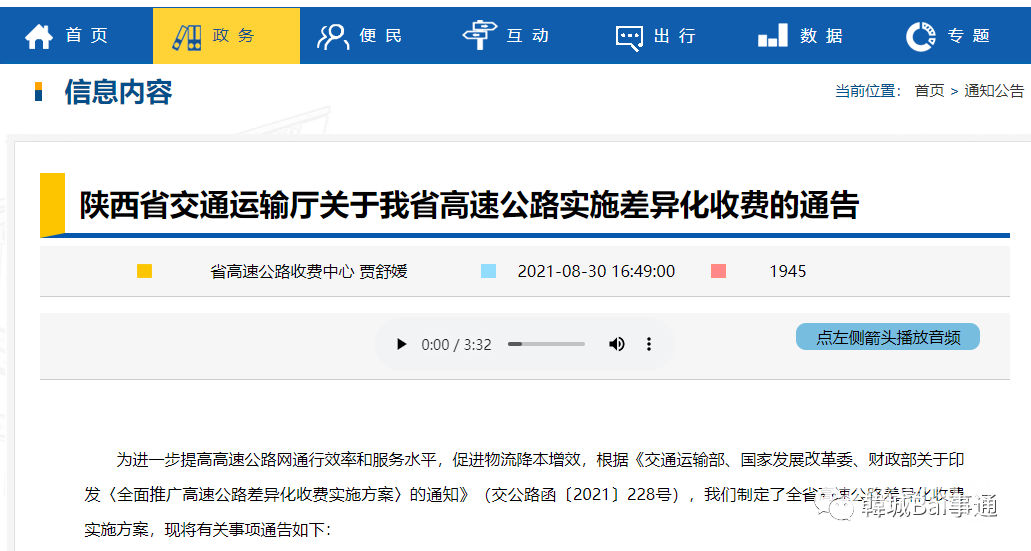The image size is (1031, 551).
Task: Click the folder binders icon for 政务
Action: coord(187,37)
